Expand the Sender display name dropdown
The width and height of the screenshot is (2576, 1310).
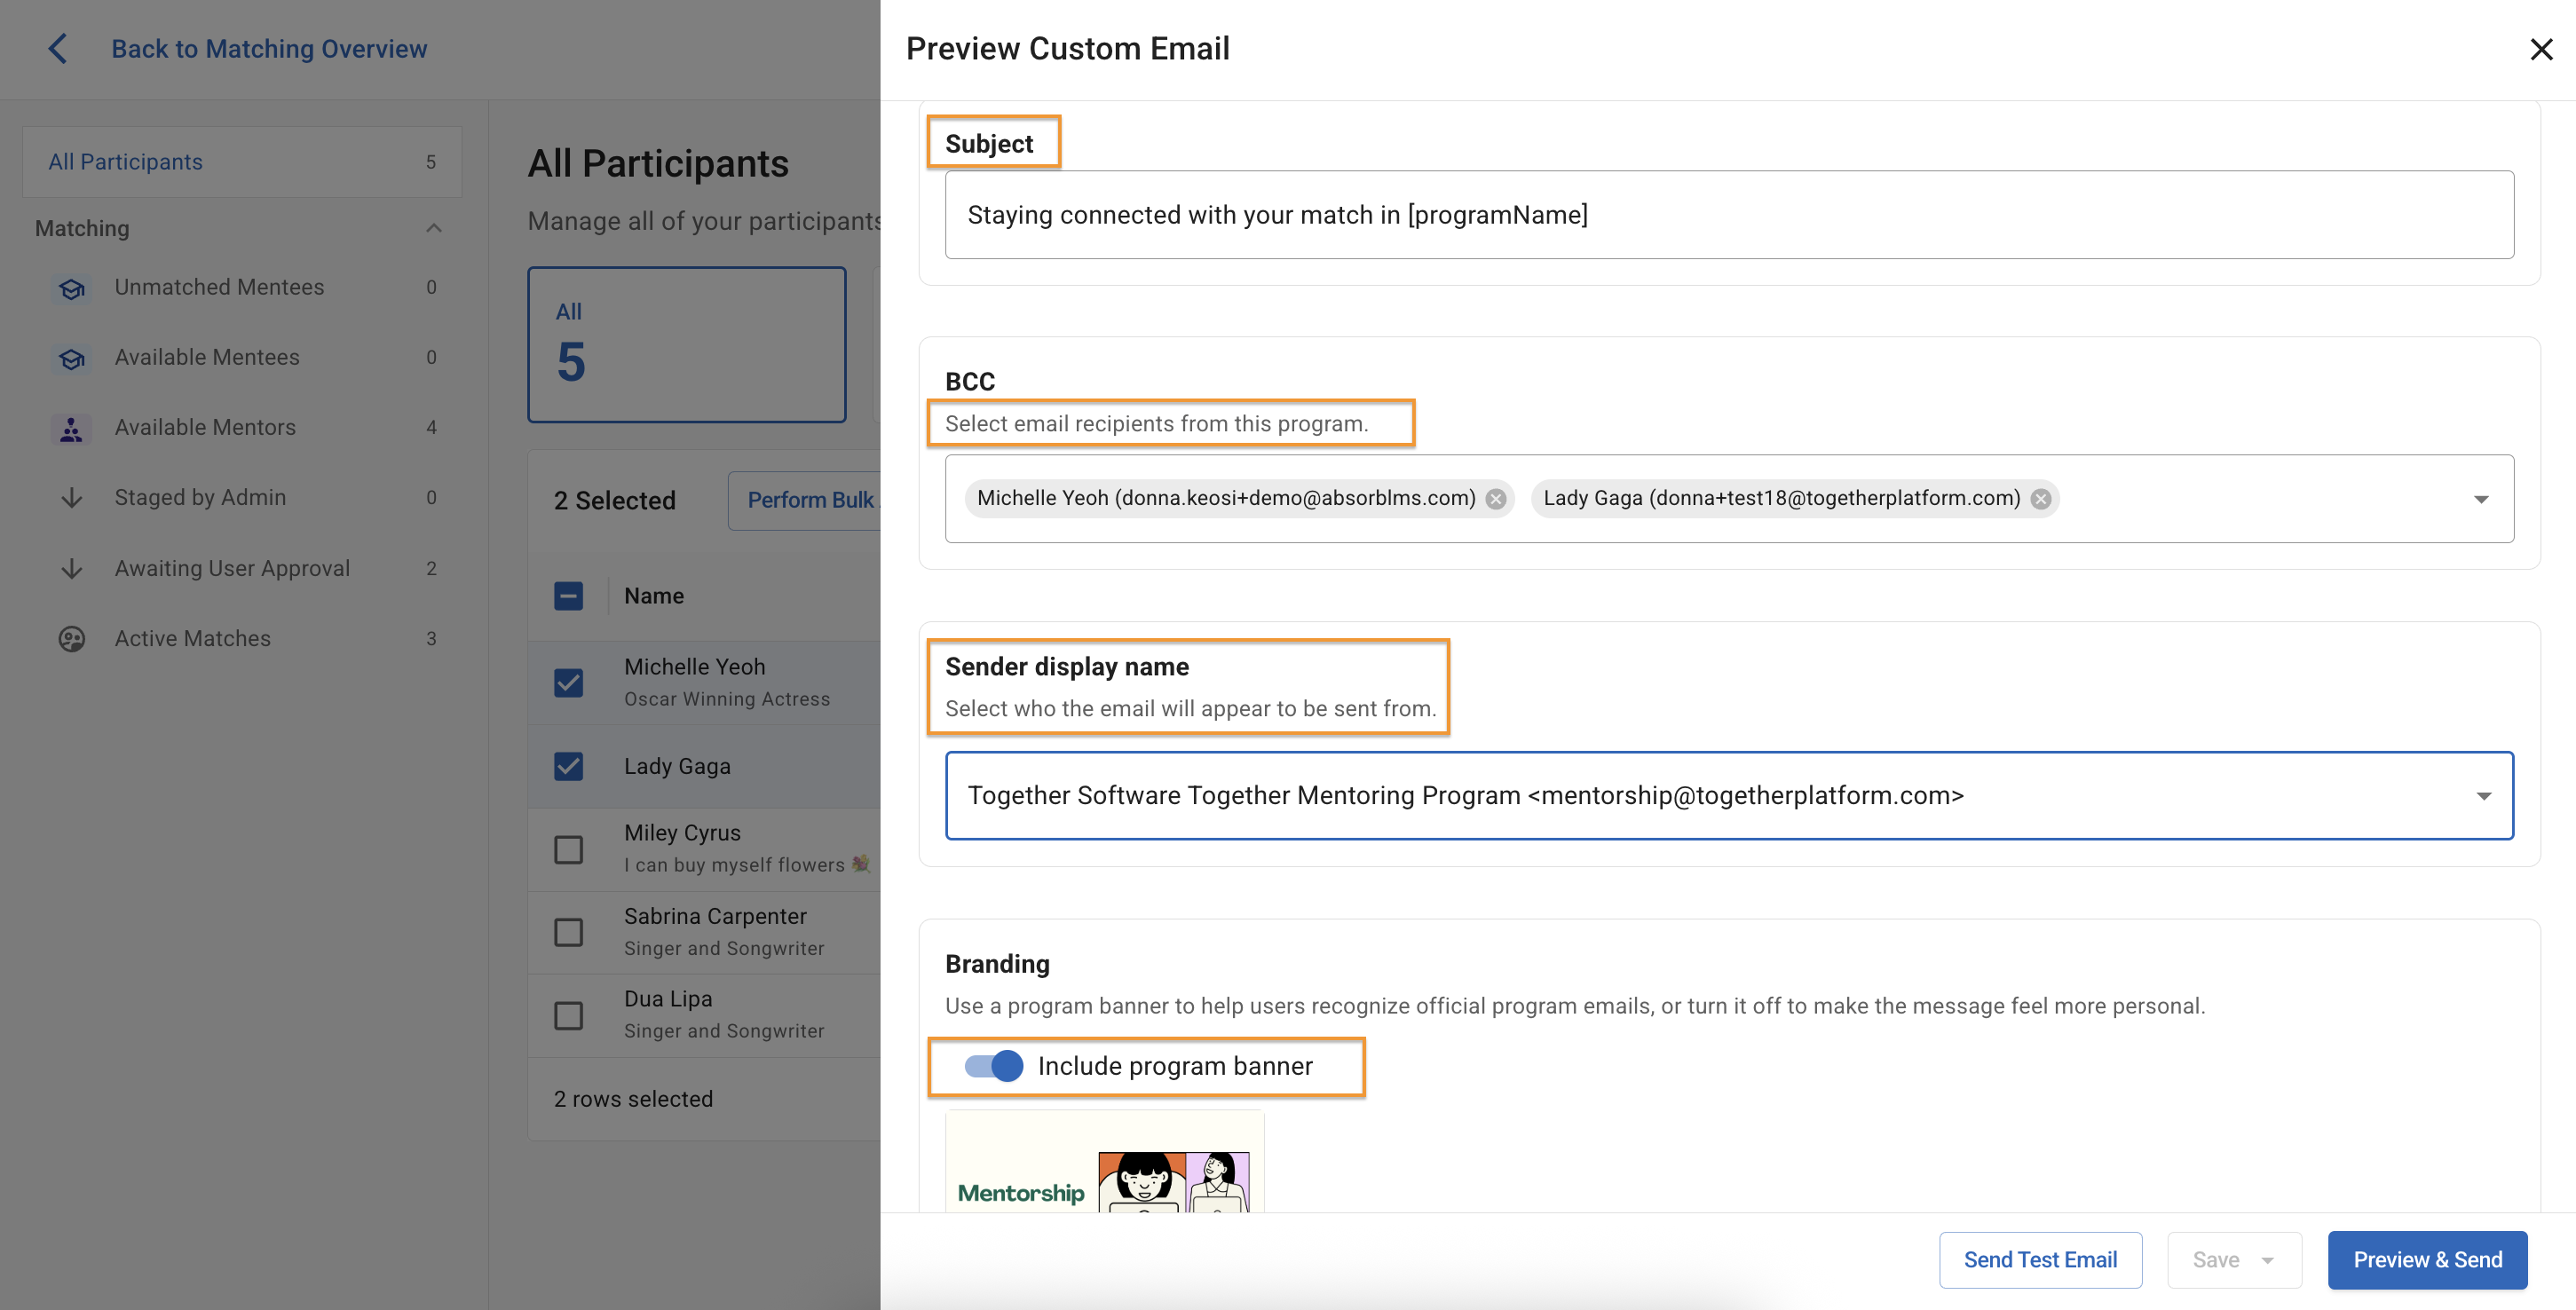[x=2483, y=796]
